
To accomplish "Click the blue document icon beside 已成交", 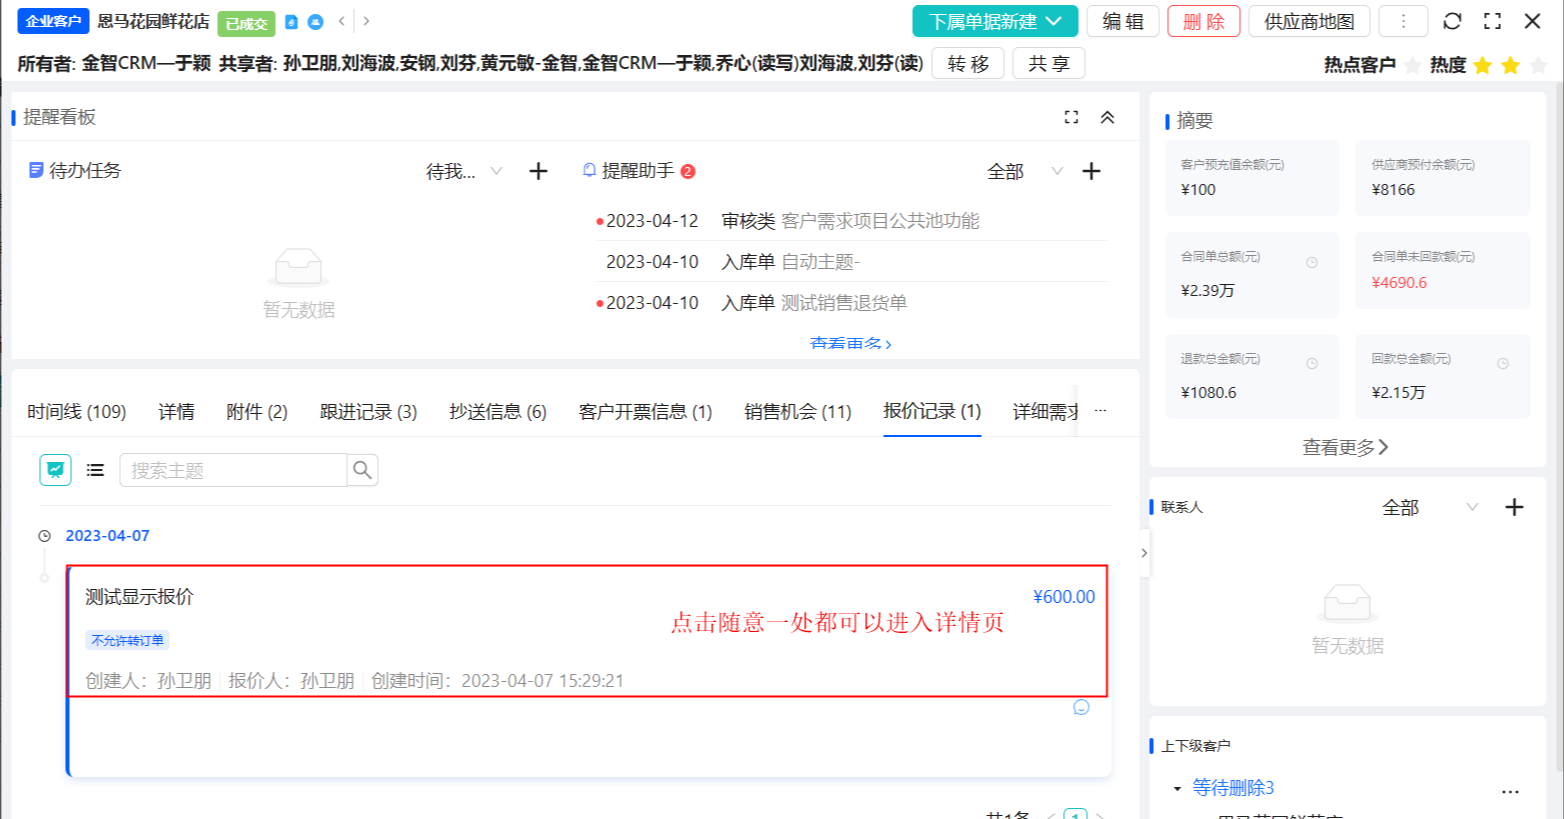I will click(x=292, y=22).
